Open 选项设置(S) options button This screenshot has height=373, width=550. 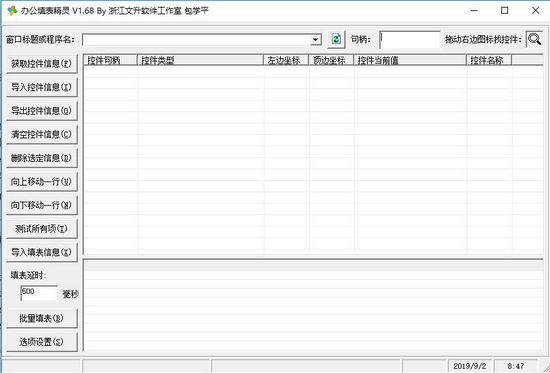click(41, 342)
